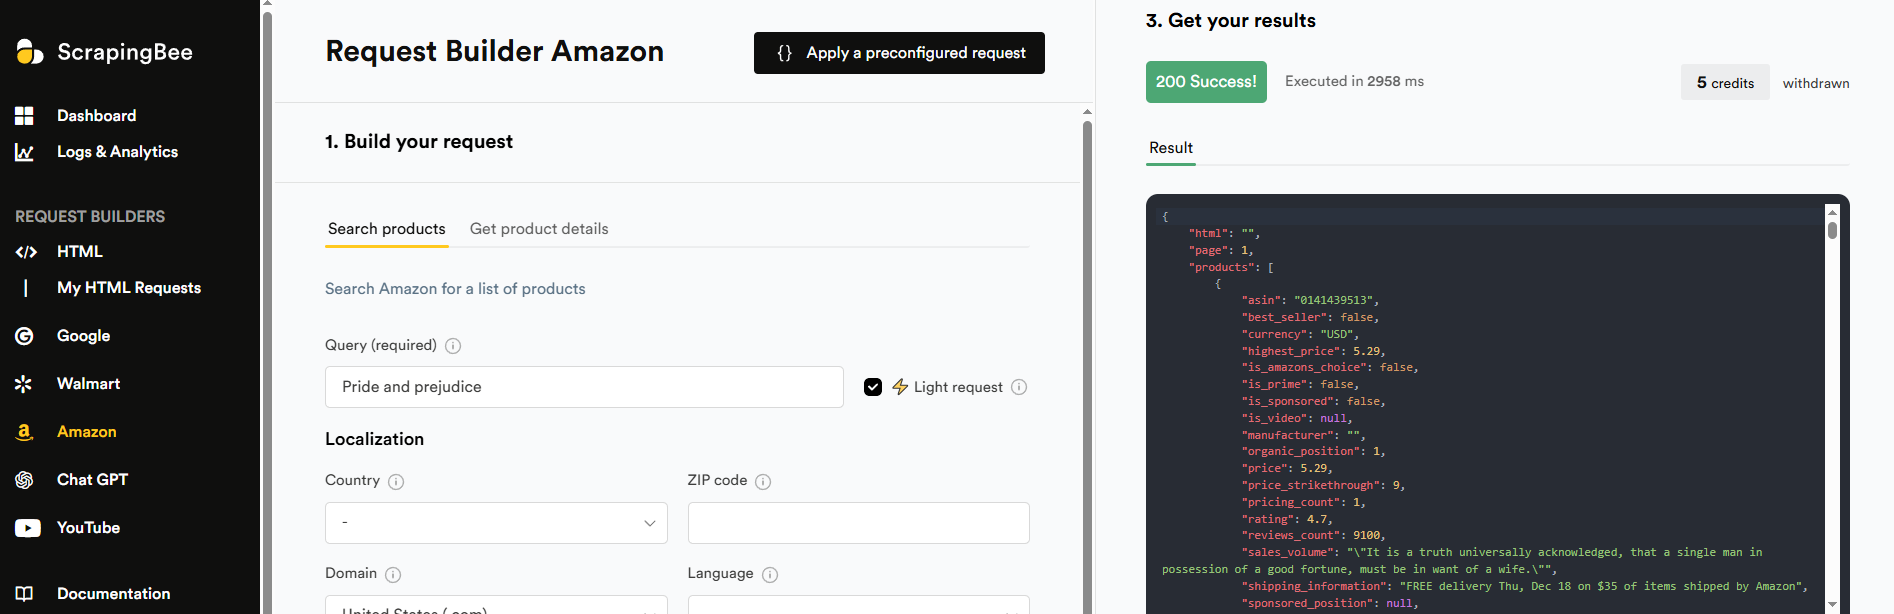Open the Walmart request builder icon

pos(25,384)
